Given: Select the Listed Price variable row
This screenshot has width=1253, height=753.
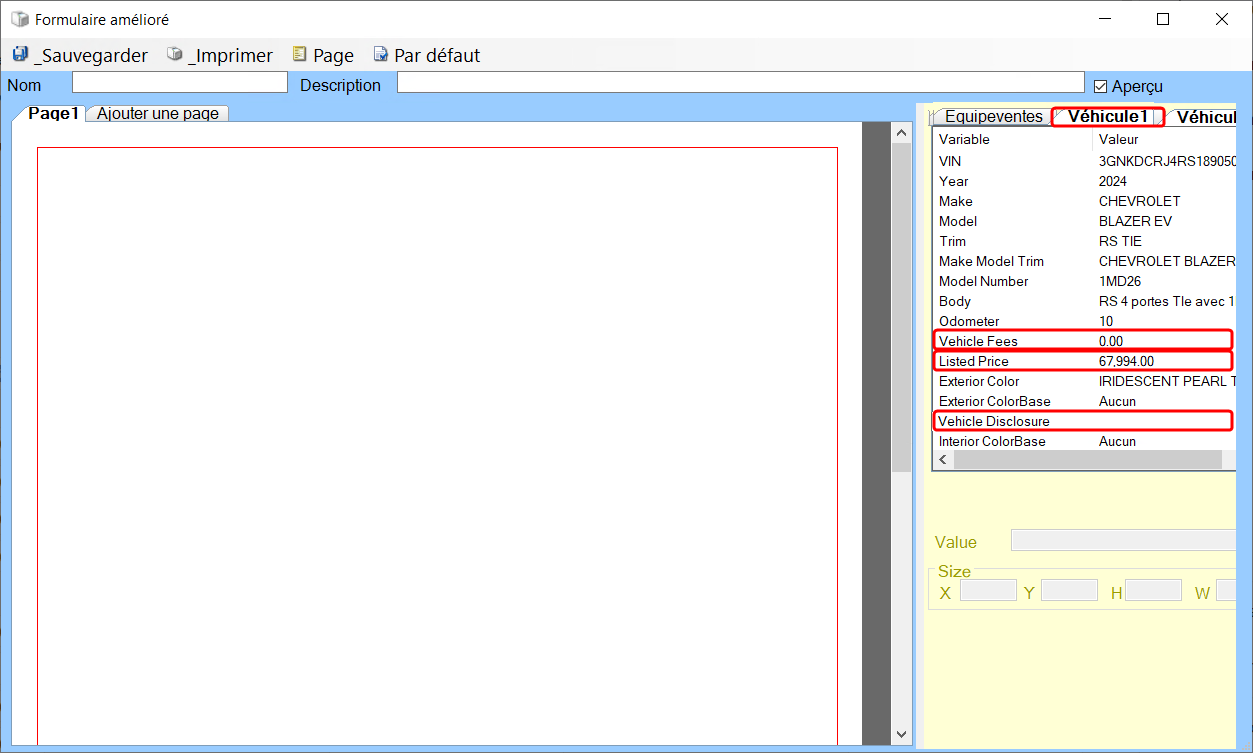Looking at the screenshot, I should [1082, 361].
